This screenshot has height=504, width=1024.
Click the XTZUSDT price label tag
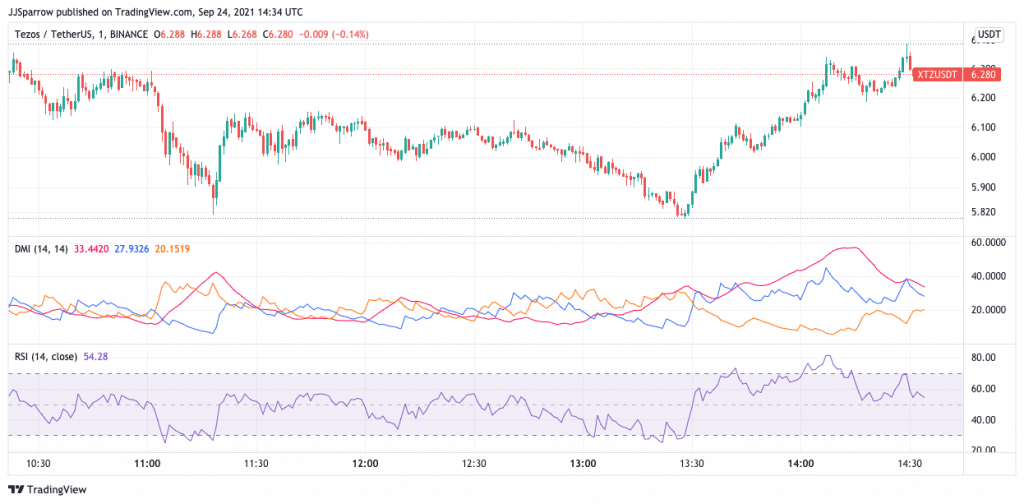coord(937,75)
